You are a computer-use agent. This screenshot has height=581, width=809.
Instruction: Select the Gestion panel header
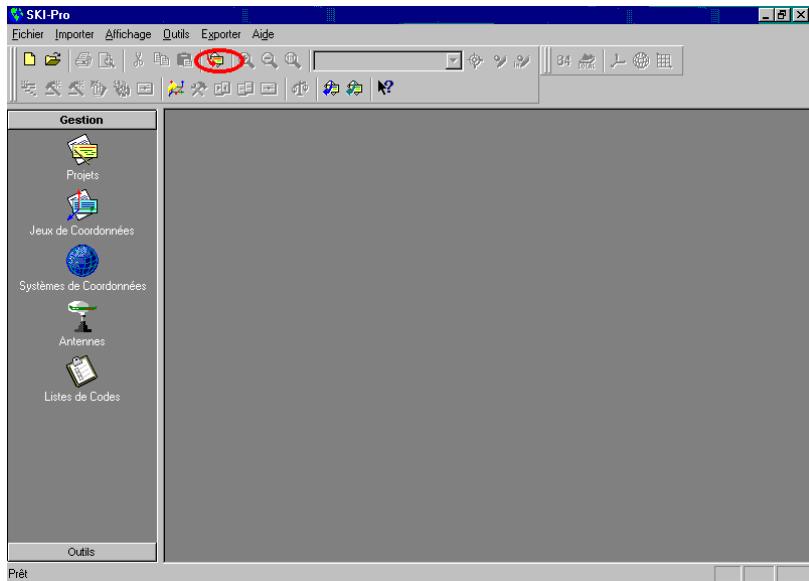pos(82,120)
